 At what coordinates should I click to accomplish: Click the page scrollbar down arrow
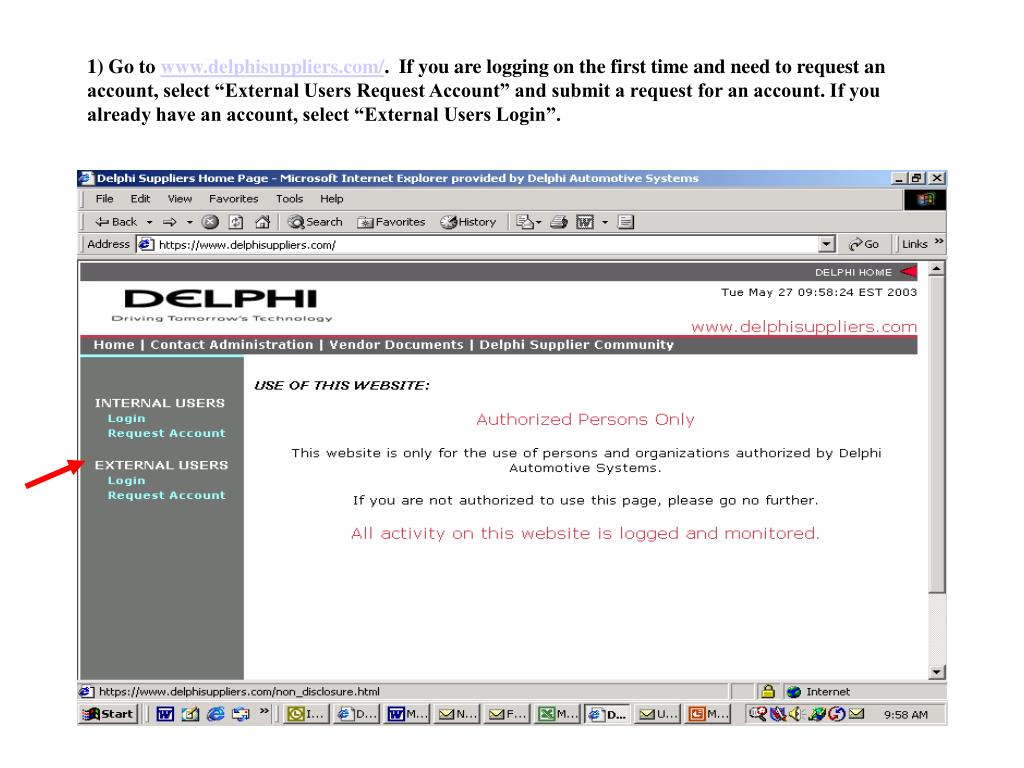tap(936, 672)
